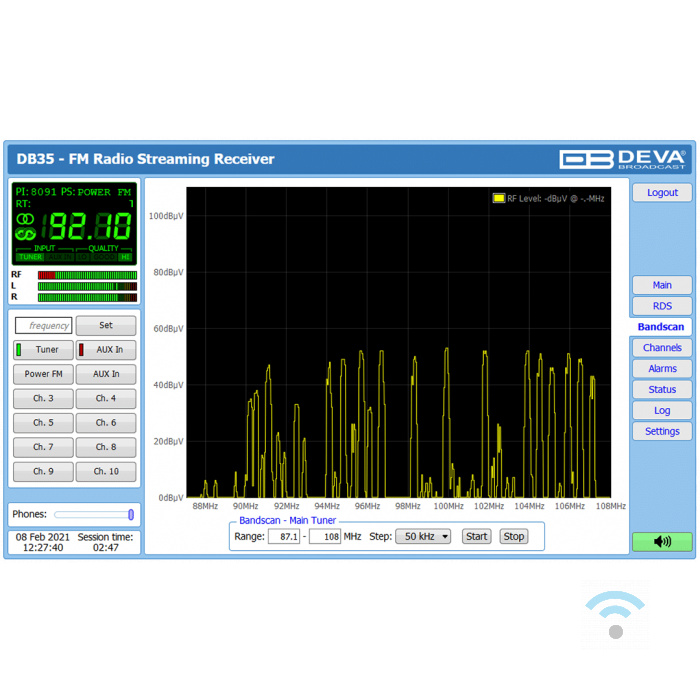
Task: Click the speaker audio listen button
Action: pos(661,541)
